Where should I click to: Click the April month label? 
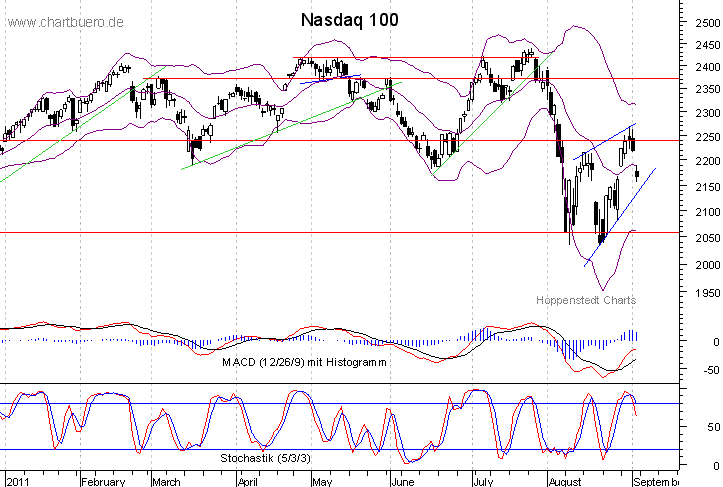pyautogui.click(x=248, y=482)
